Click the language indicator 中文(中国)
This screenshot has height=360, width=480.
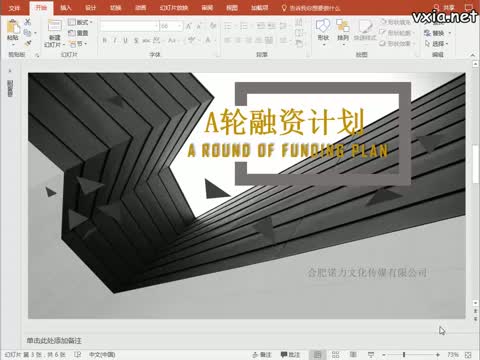[x=102, y=354]
